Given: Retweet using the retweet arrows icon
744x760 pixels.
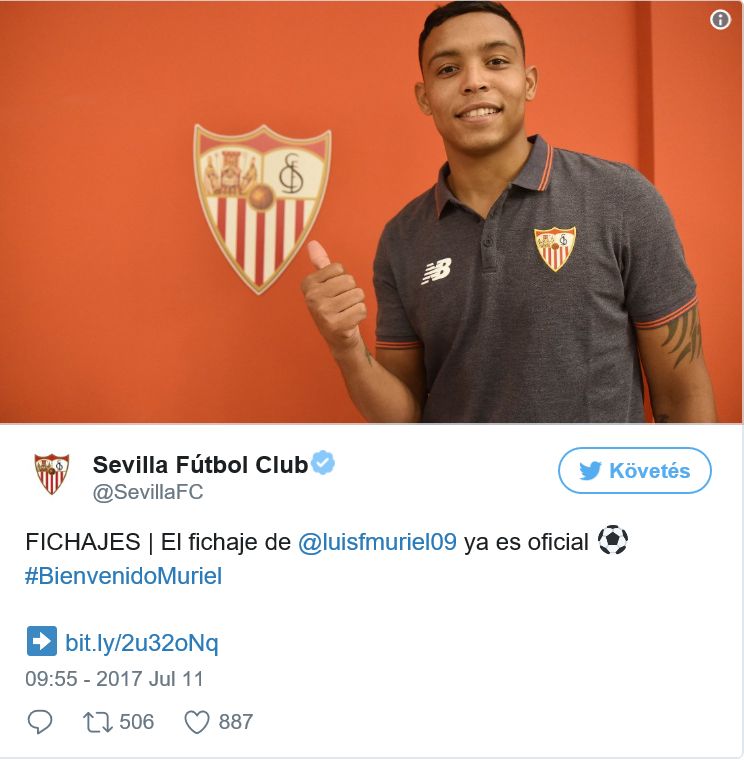Looking at the screenshot, I should click(x=98, y=722).
